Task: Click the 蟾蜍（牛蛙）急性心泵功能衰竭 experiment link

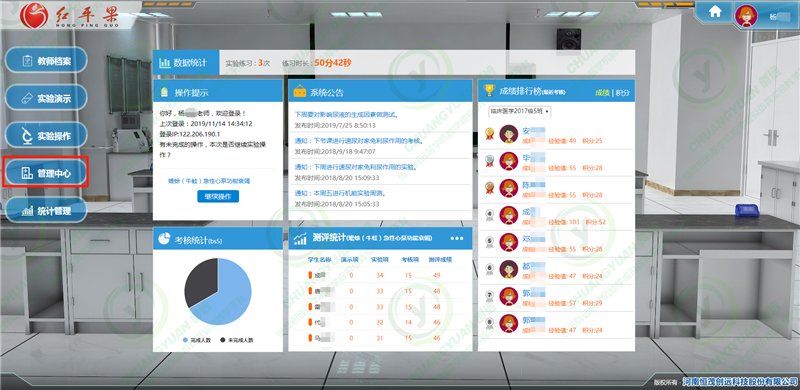Action: coord(209,181)
